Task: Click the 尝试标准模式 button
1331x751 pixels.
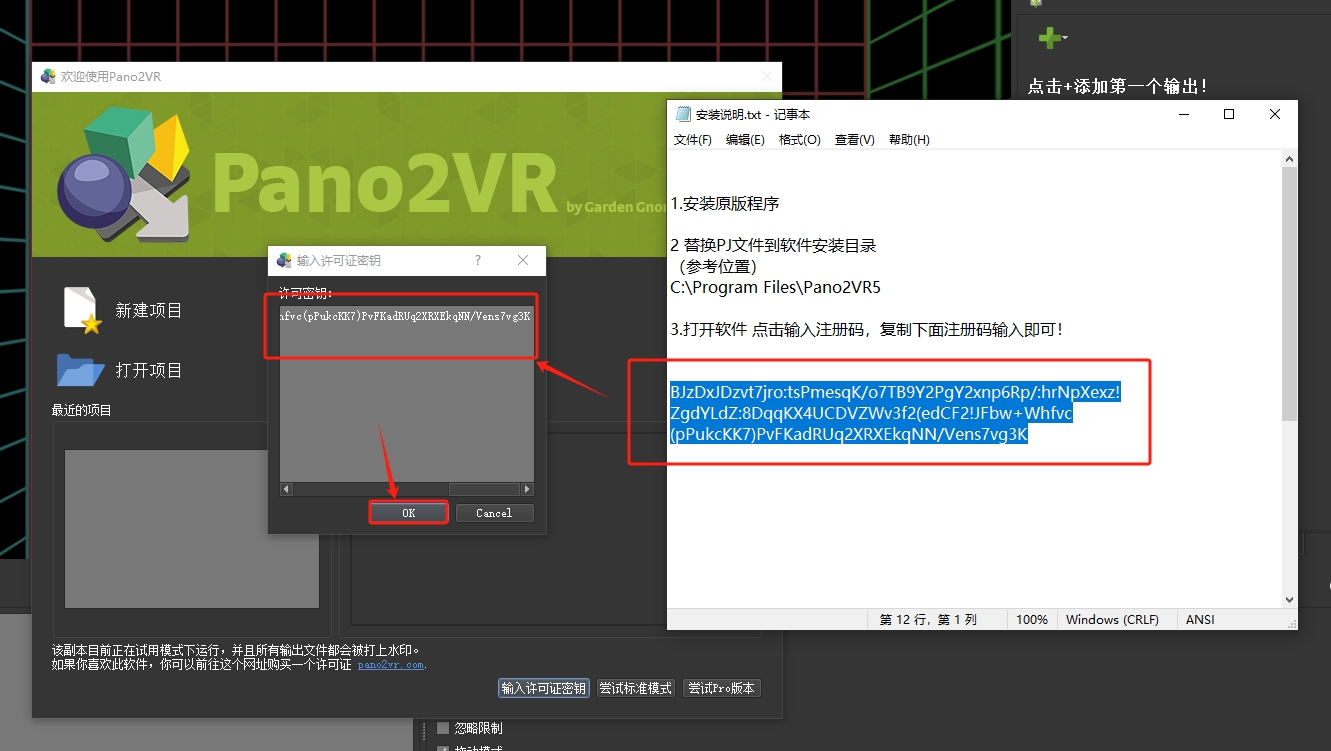Action: point(635,688)
